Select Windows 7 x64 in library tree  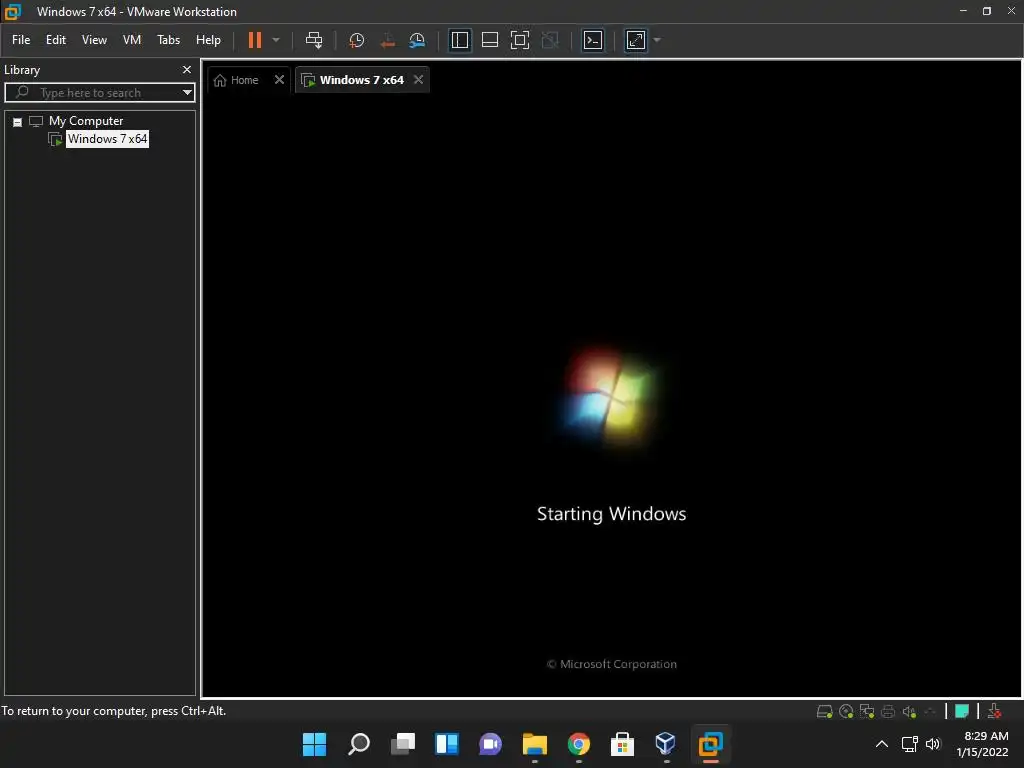point(107,138)
